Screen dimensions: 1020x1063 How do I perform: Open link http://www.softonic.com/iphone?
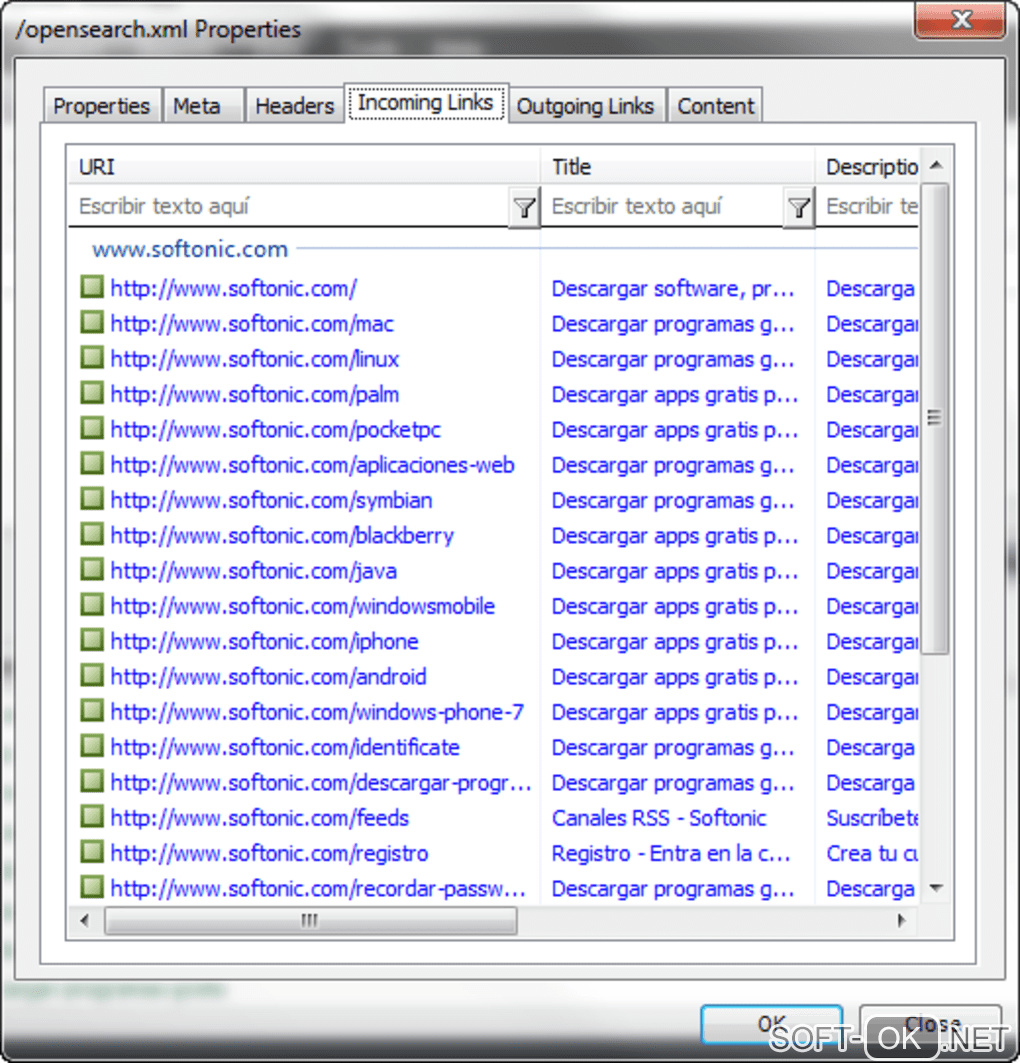tap(264, 641)
